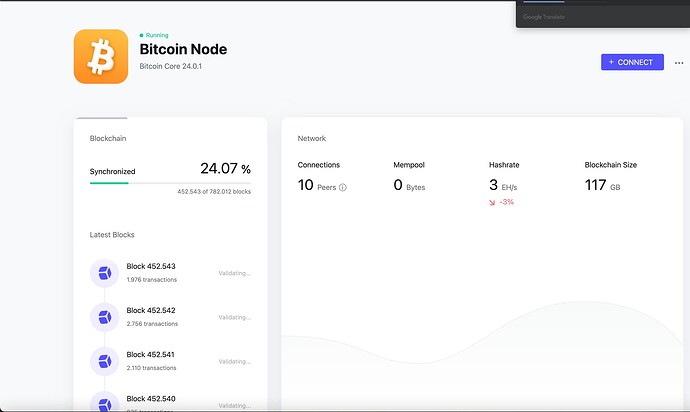
Task: Click 452.543 of 782.012 blocks text
Action: 214,191
